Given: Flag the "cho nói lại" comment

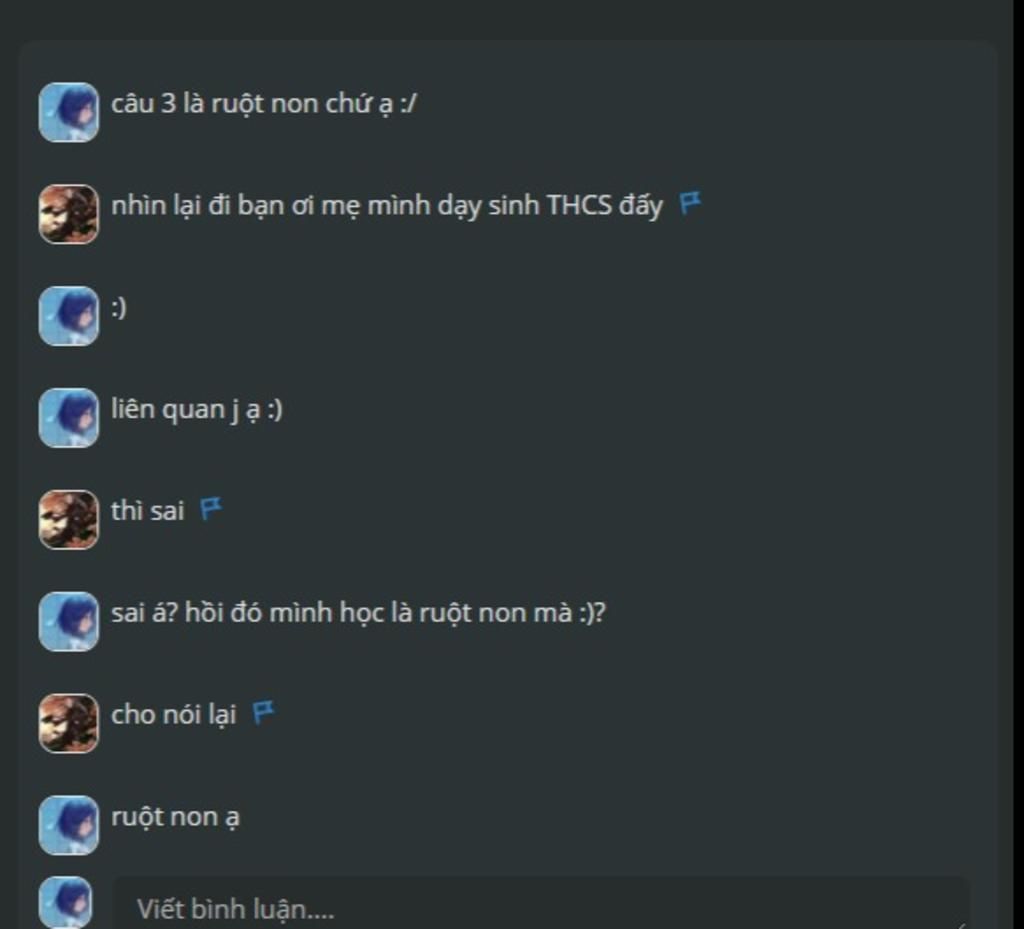Looking at the screenshot, I should tap(263, 712).
